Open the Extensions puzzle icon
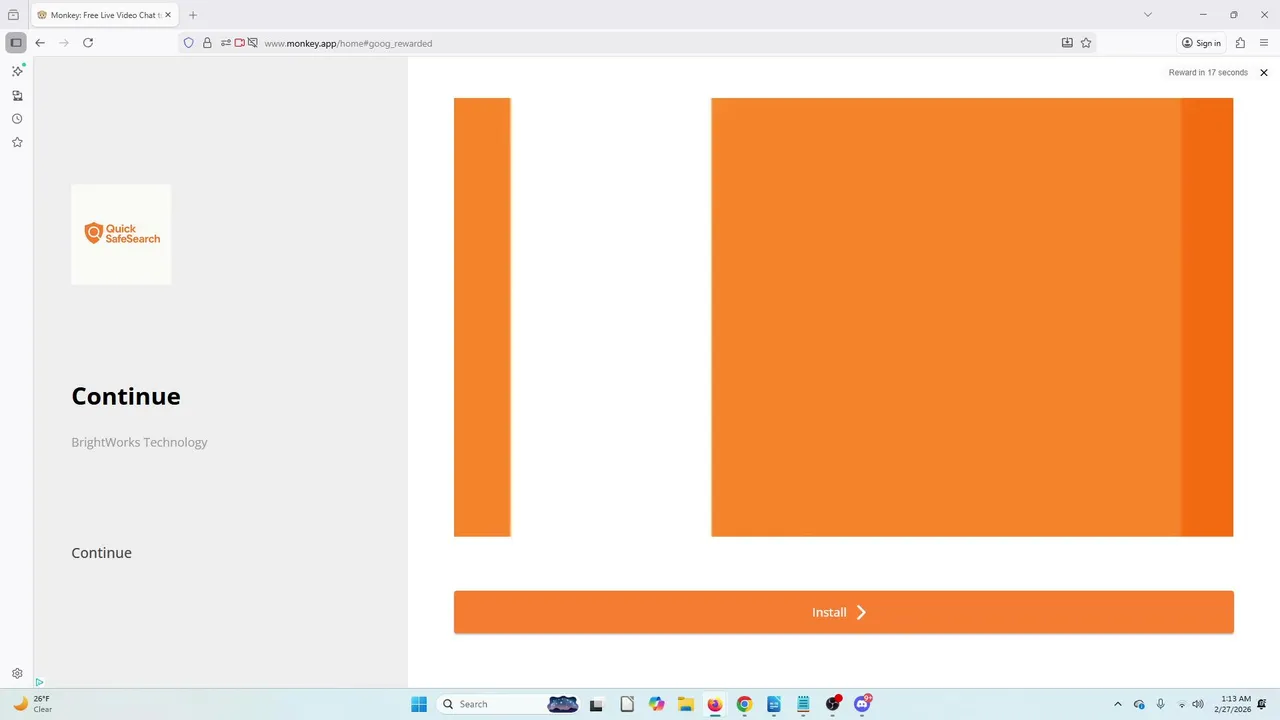Viewport: 1280px width, 720px height. (1240, 43)
